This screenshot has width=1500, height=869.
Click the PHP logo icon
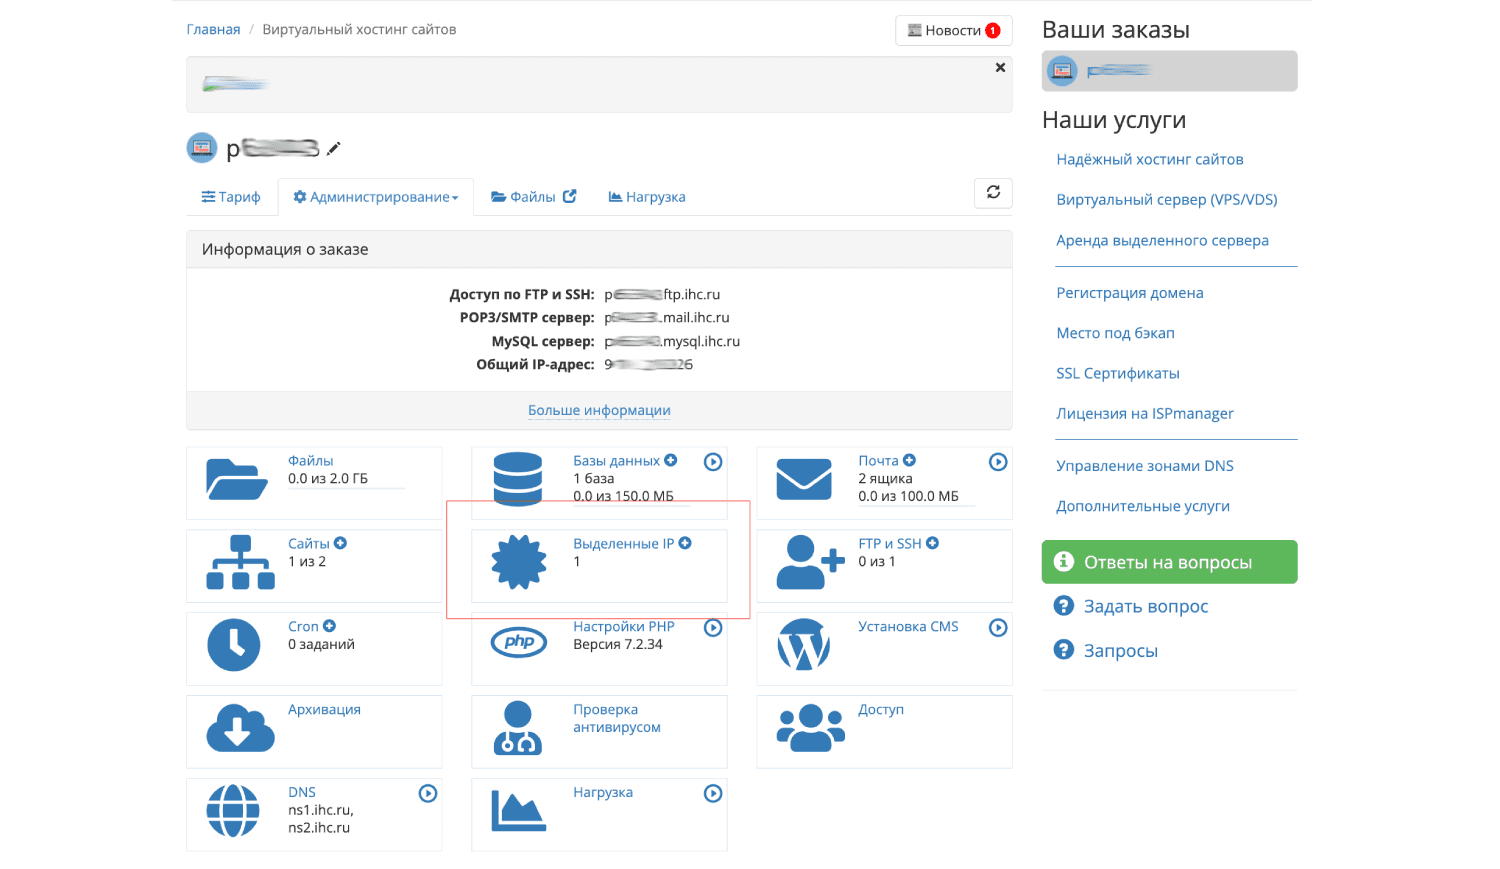pos(519,642)
